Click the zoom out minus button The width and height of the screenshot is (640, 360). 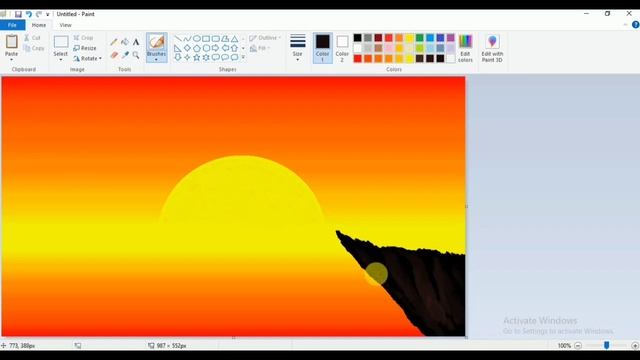coord(578,345)
